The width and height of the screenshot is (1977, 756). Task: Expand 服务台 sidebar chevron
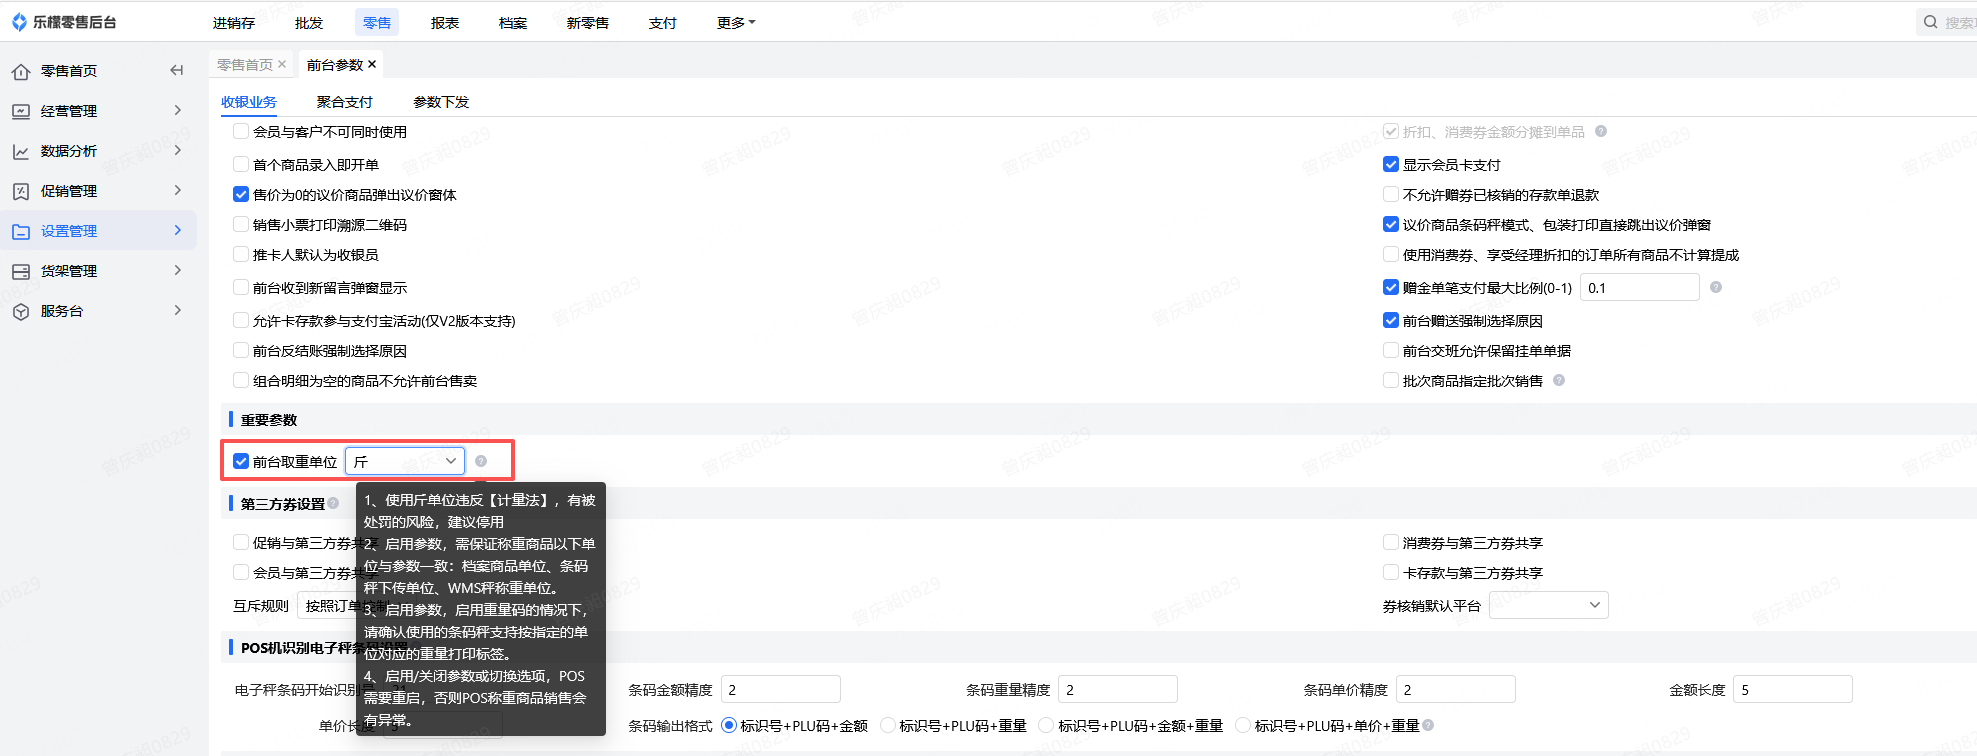[x=178, y=310]
